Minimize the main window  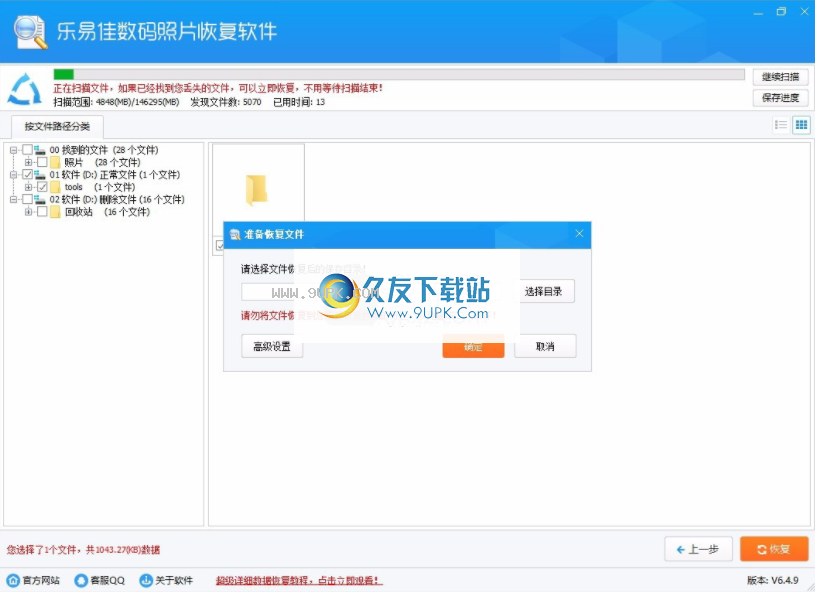(x=758, y=12)
